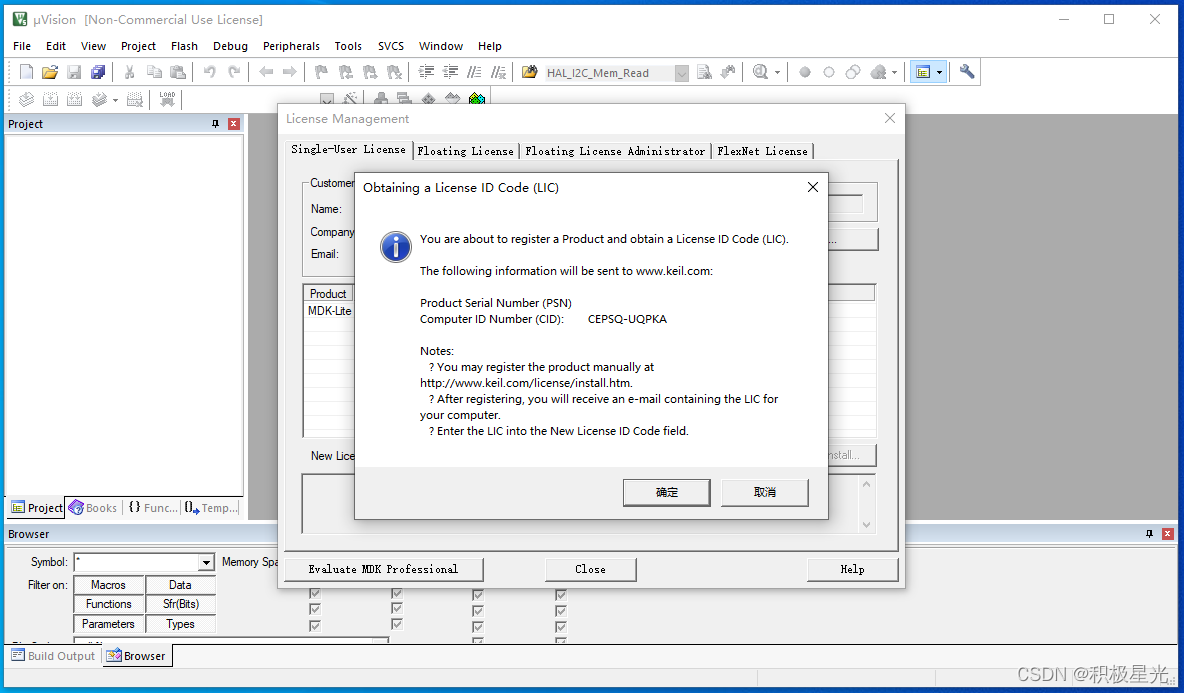Close the Browser panel with red X
Viewport: 1184px width, 693px height.
pyautogui.click(x=1167, y=534)
